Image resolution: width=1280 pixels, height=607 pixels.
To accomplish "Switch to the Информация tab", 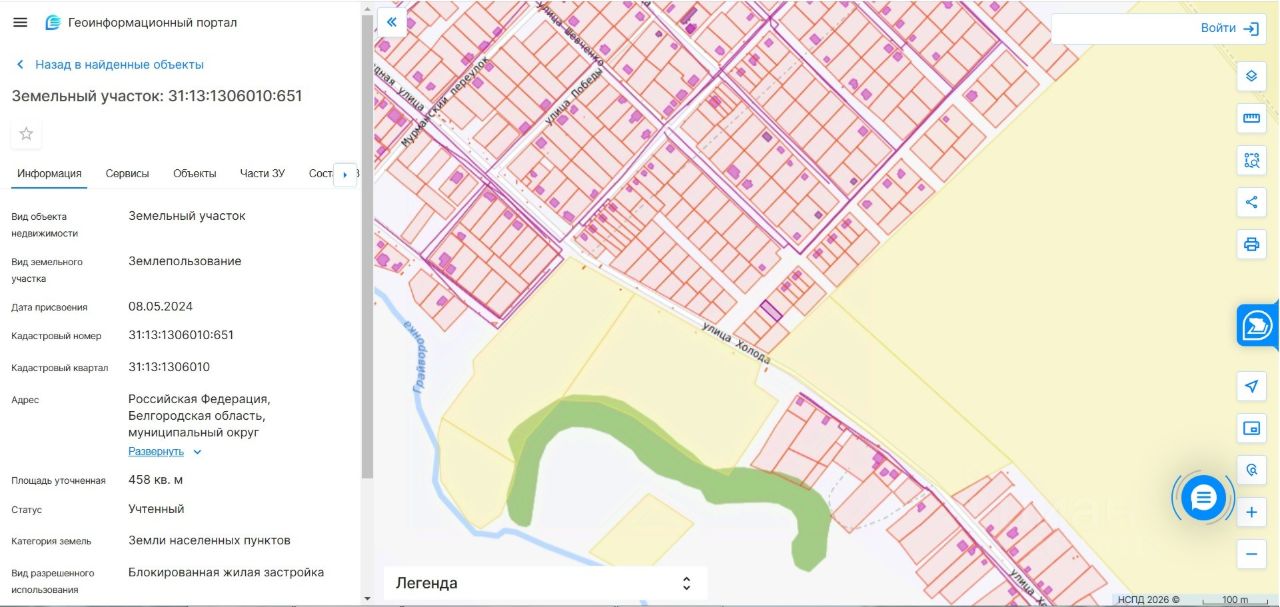I will coord(49,173).
